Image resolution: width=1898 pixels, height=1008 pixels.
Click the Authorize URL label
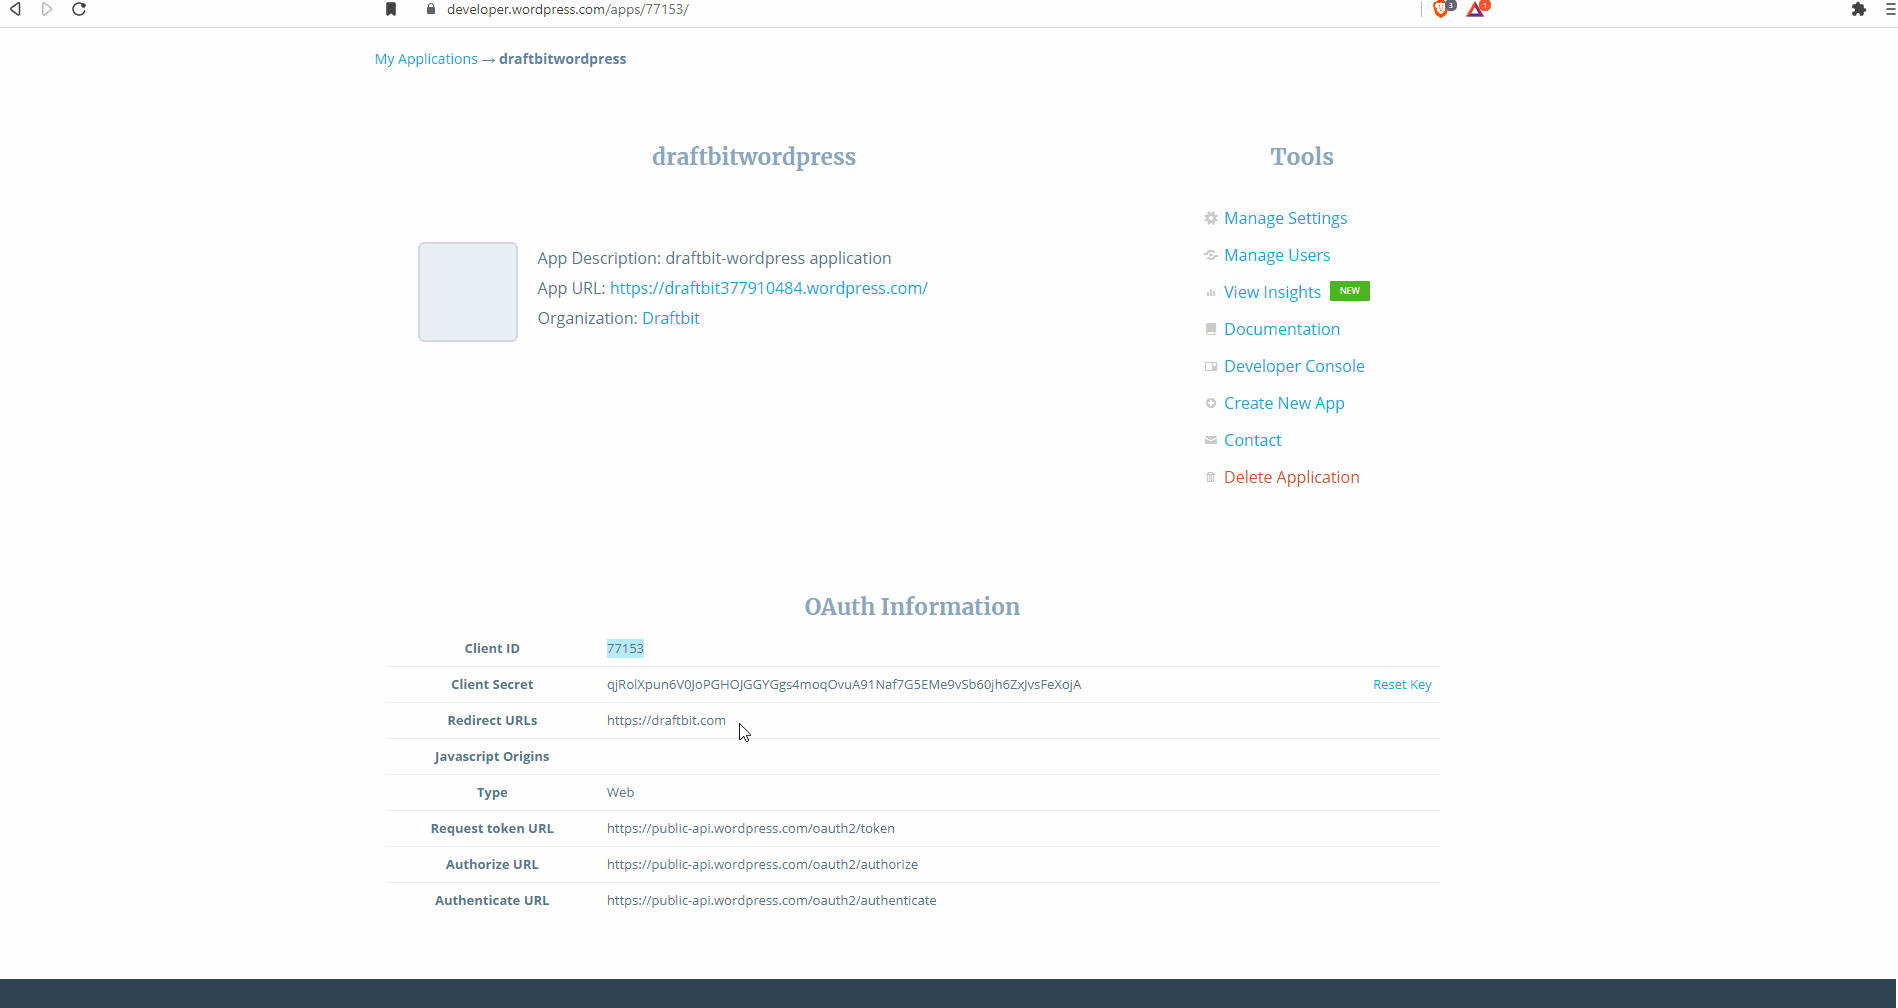[x=492, y=865]
